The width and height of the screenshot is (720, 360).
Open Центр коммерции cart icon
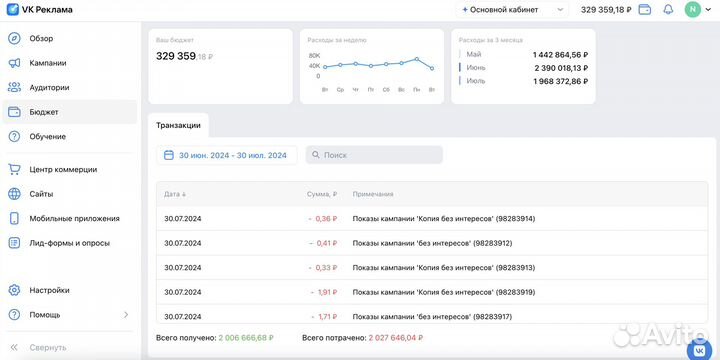(x=14, y=169)
